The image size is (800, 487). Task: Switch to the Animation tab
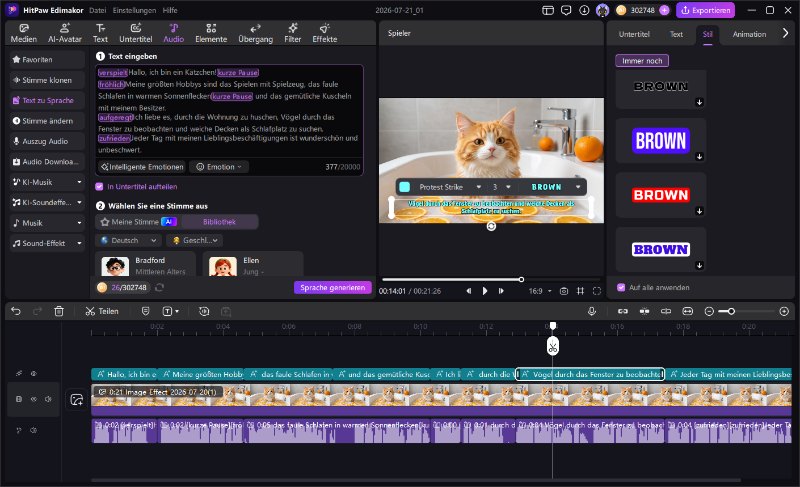click(749, 34)
